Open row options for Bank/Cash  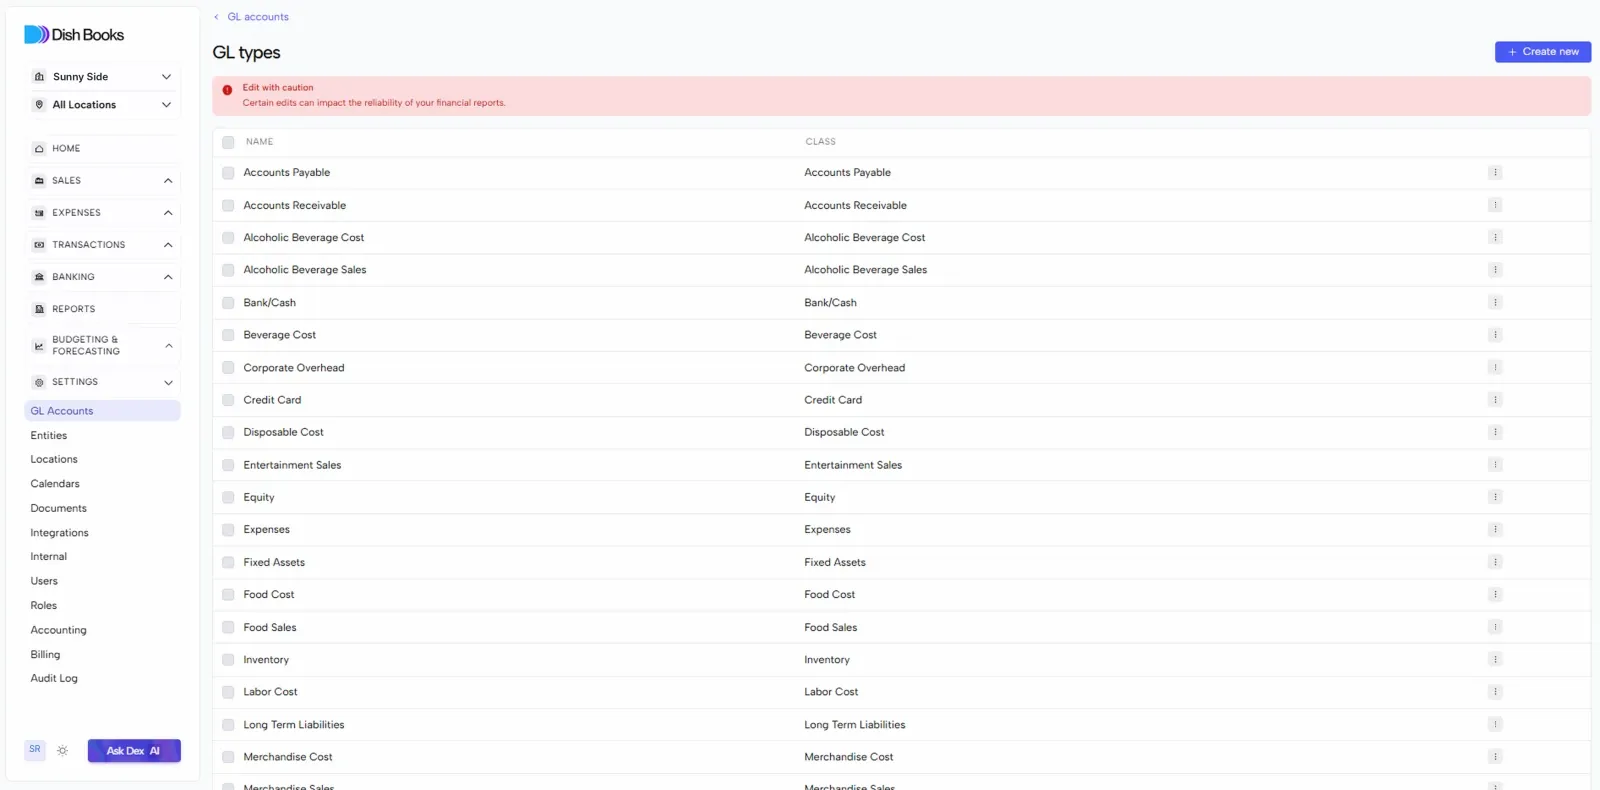point(1495,303)
